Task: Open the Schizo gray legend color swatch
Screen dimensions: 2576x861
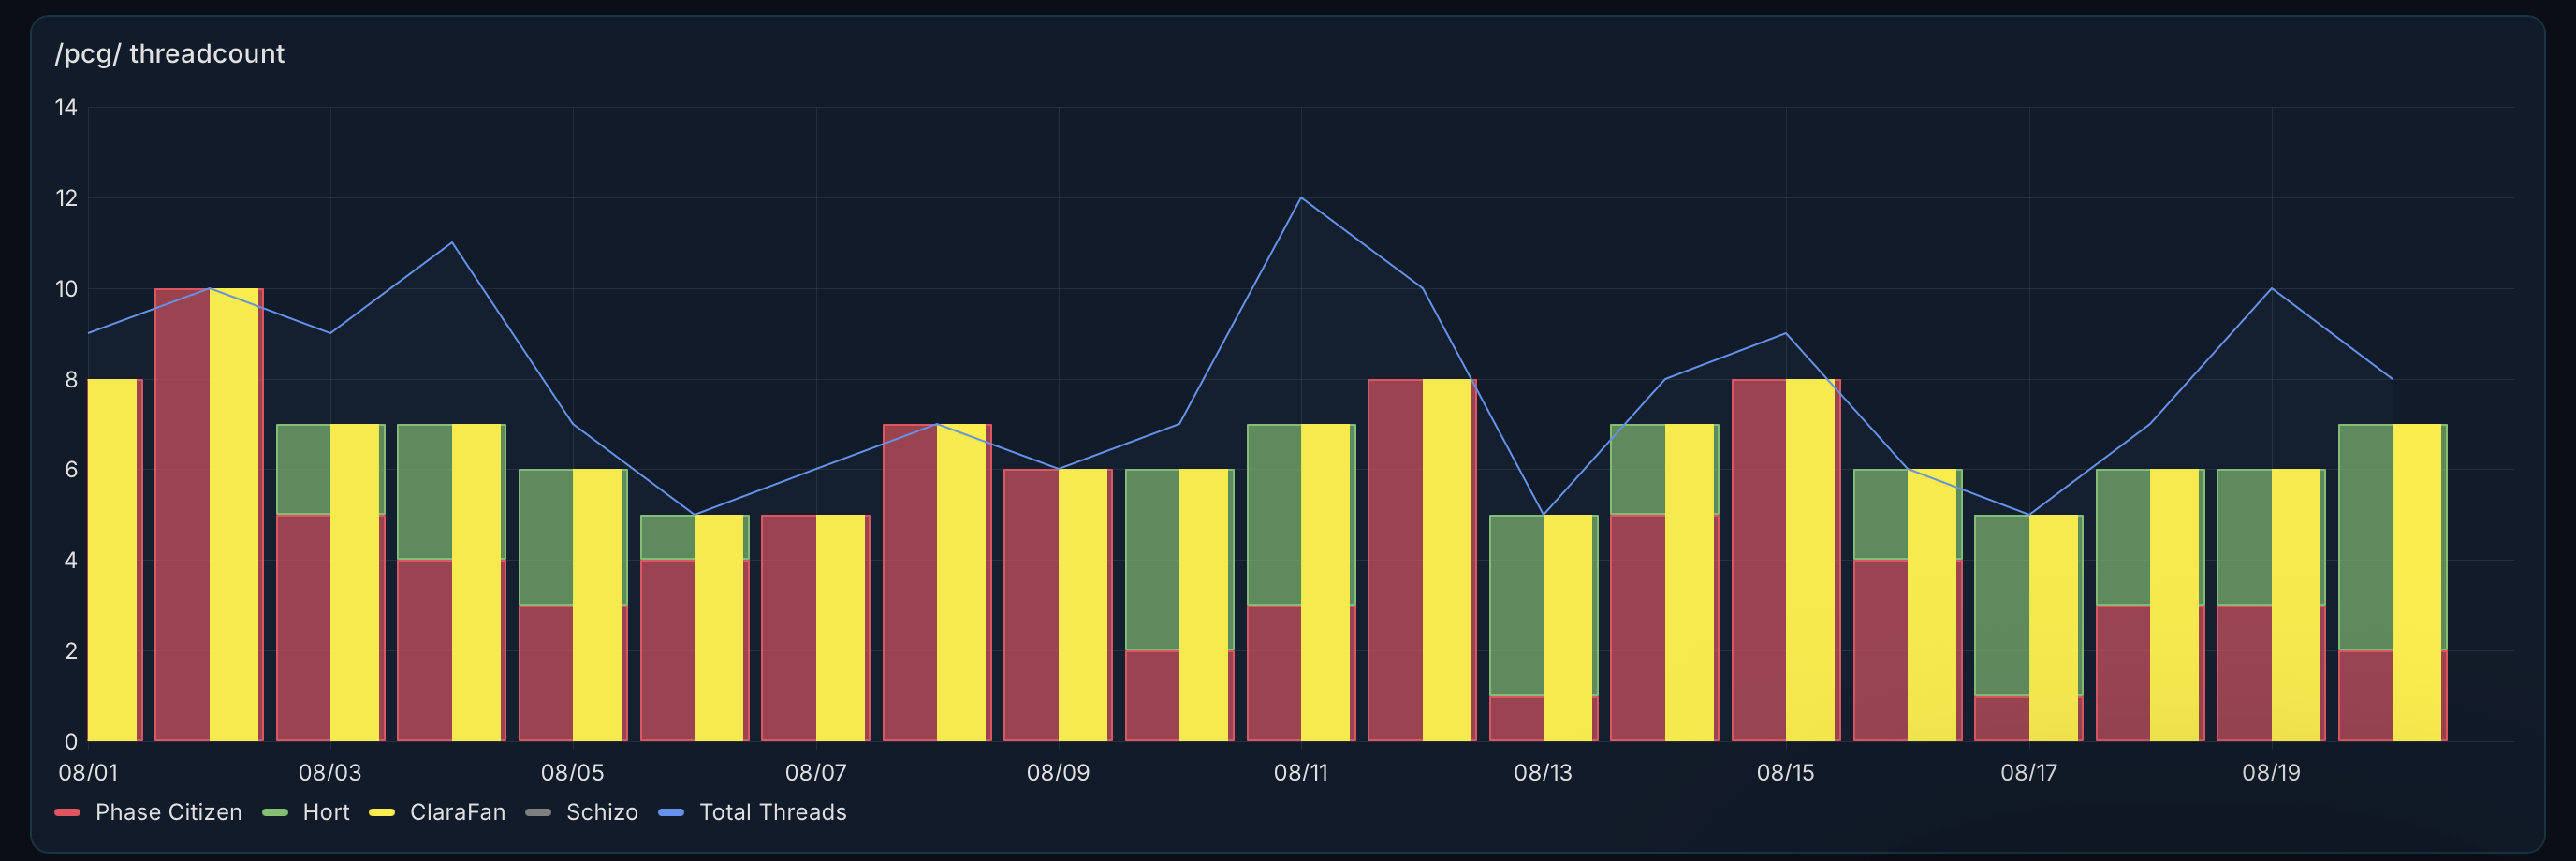Action: pos(538,812)
